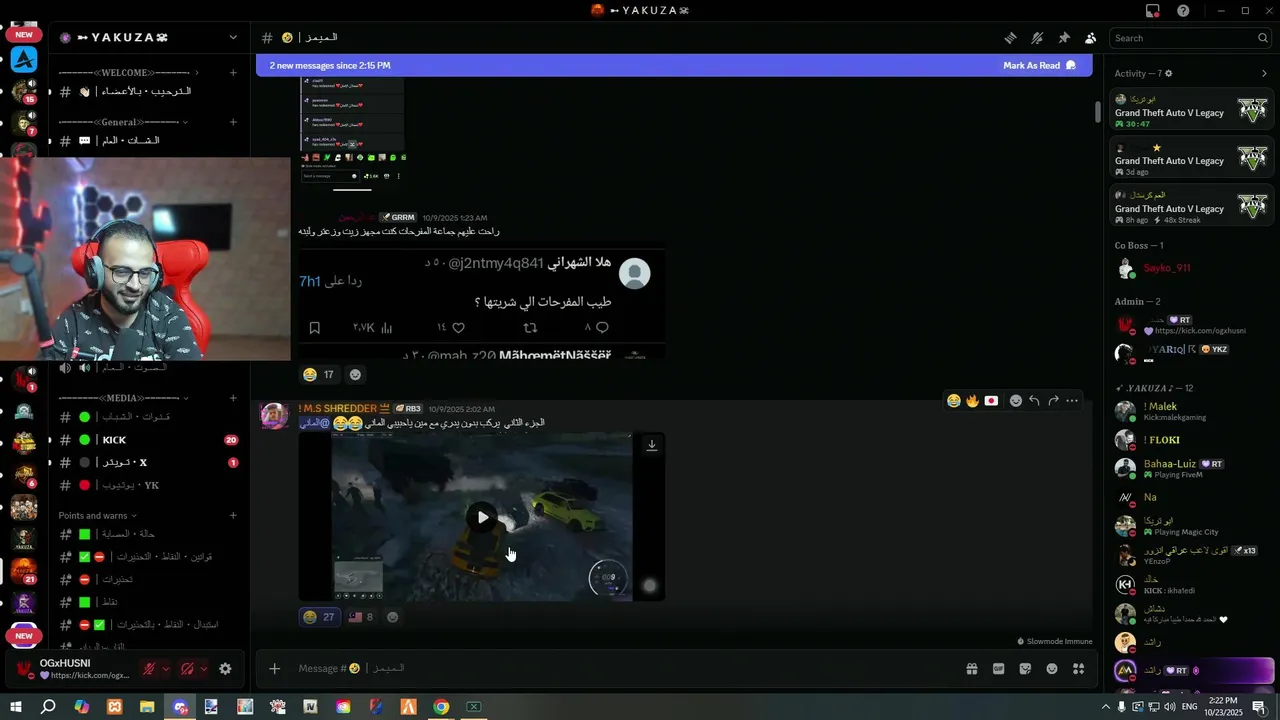The width and height of the screenshot is (1280, 720).
Task: Expand the Activity section chevron
Action: (1264, 73)
